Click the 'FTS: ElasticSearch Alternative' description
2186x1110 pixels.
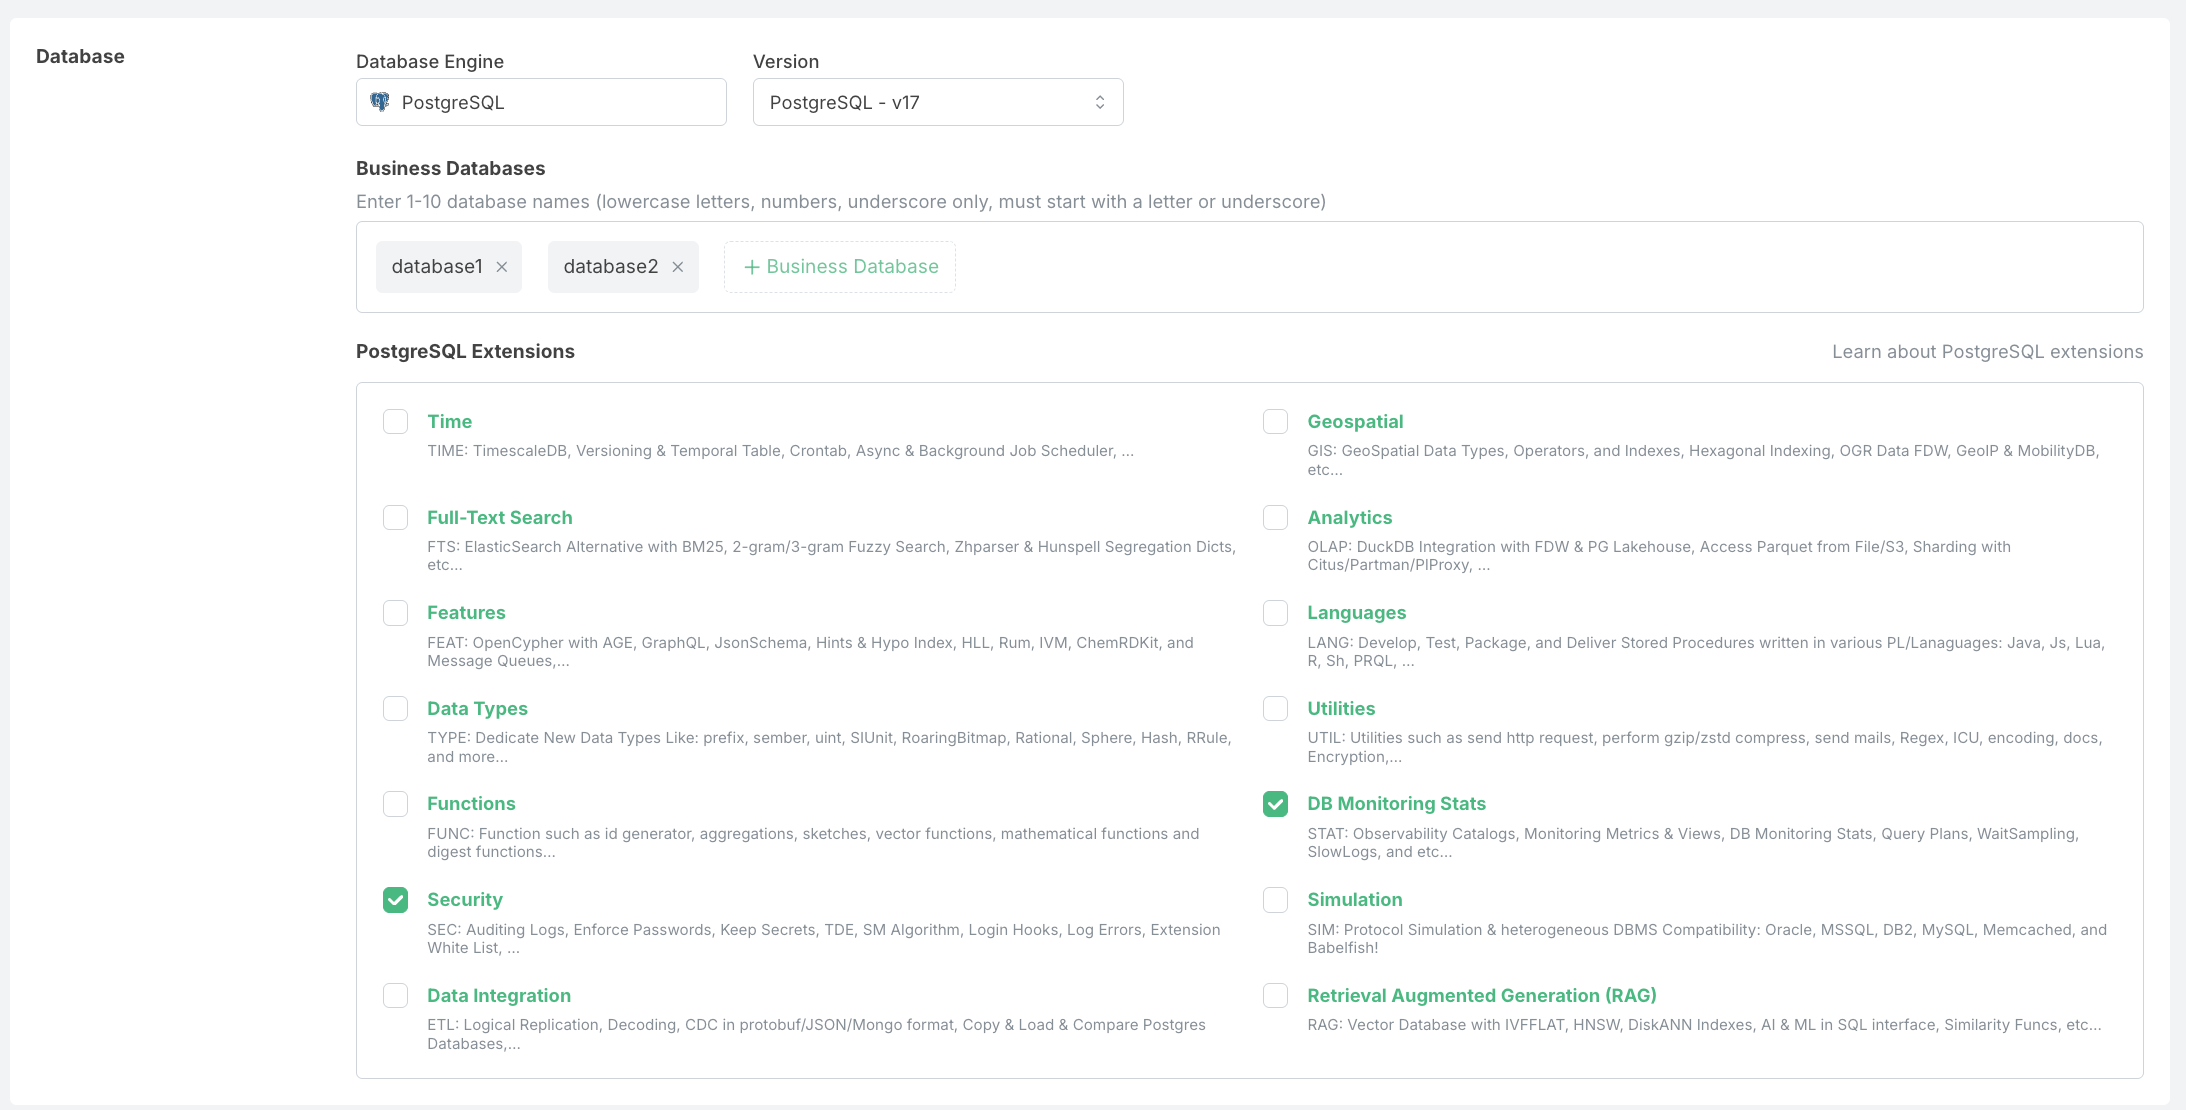[x=831, y=556]
